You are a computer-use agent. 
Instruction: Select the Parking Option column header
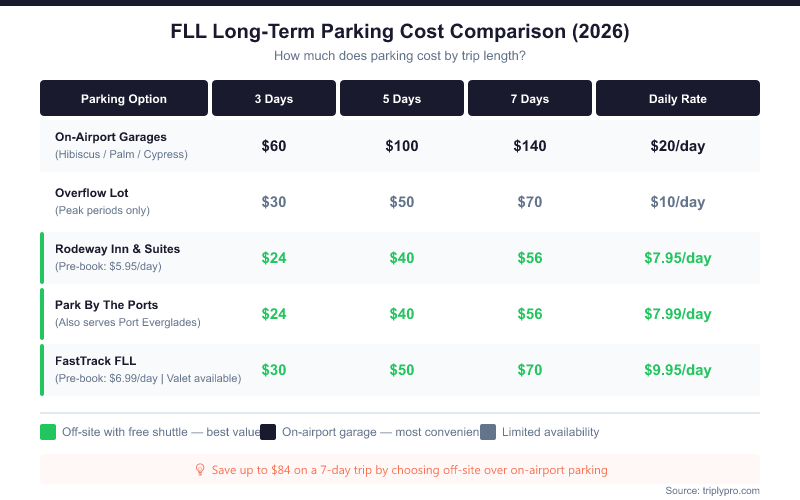coord(124,99)
